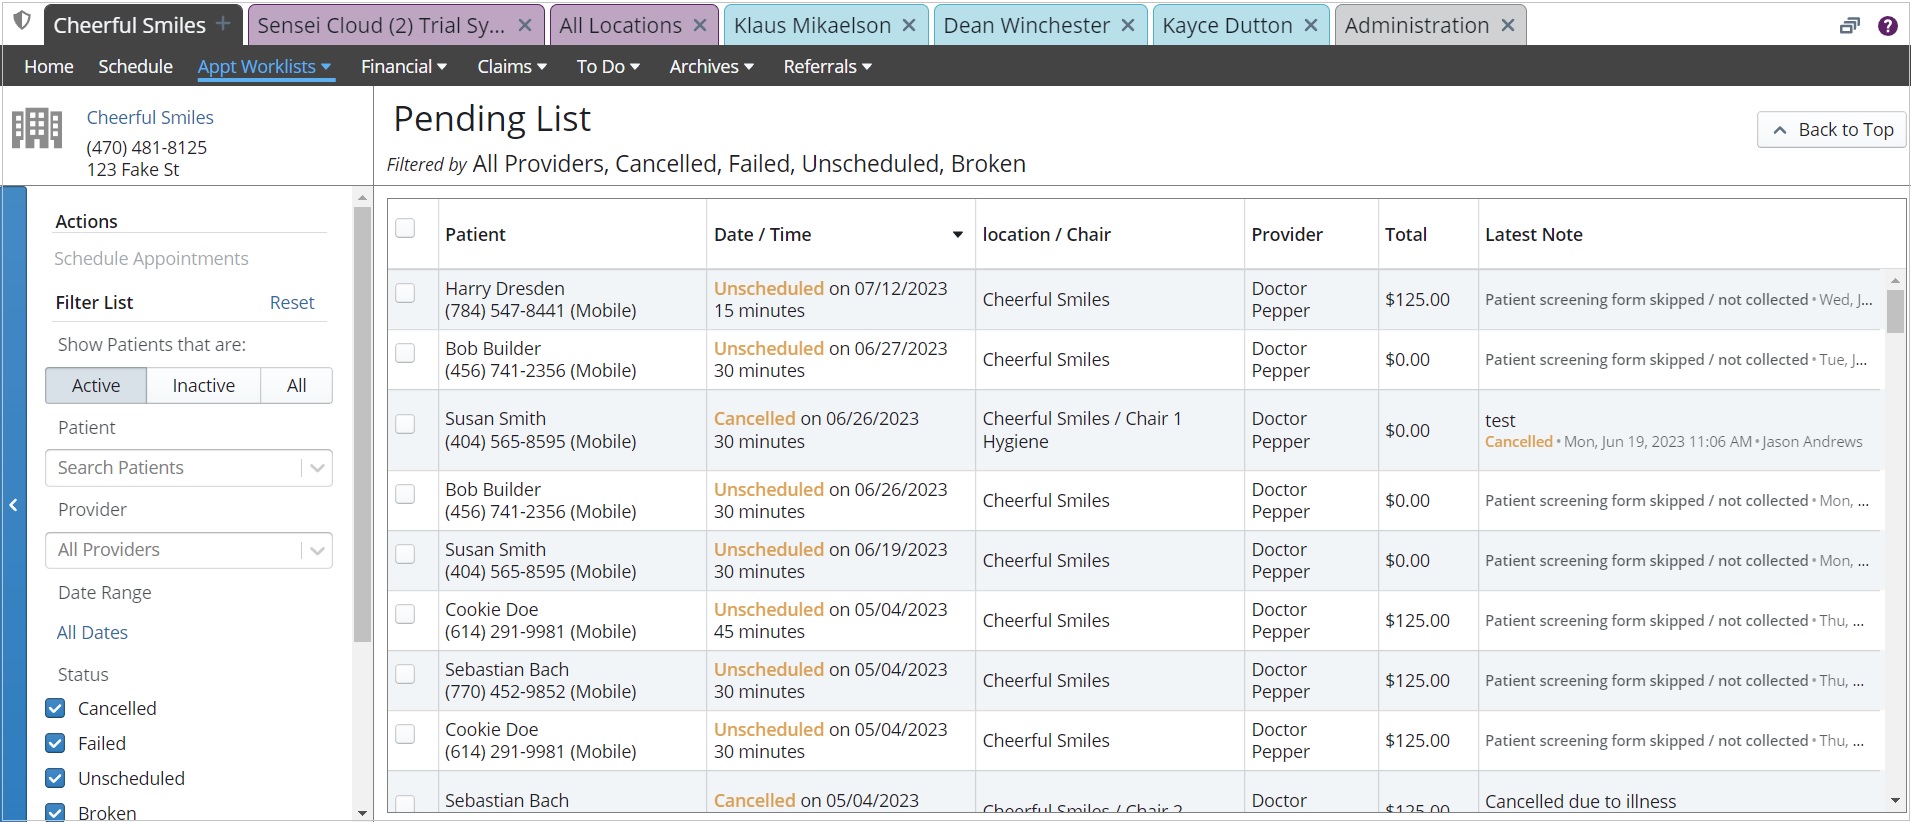Open the Schedule menu item

pos(135,66)
